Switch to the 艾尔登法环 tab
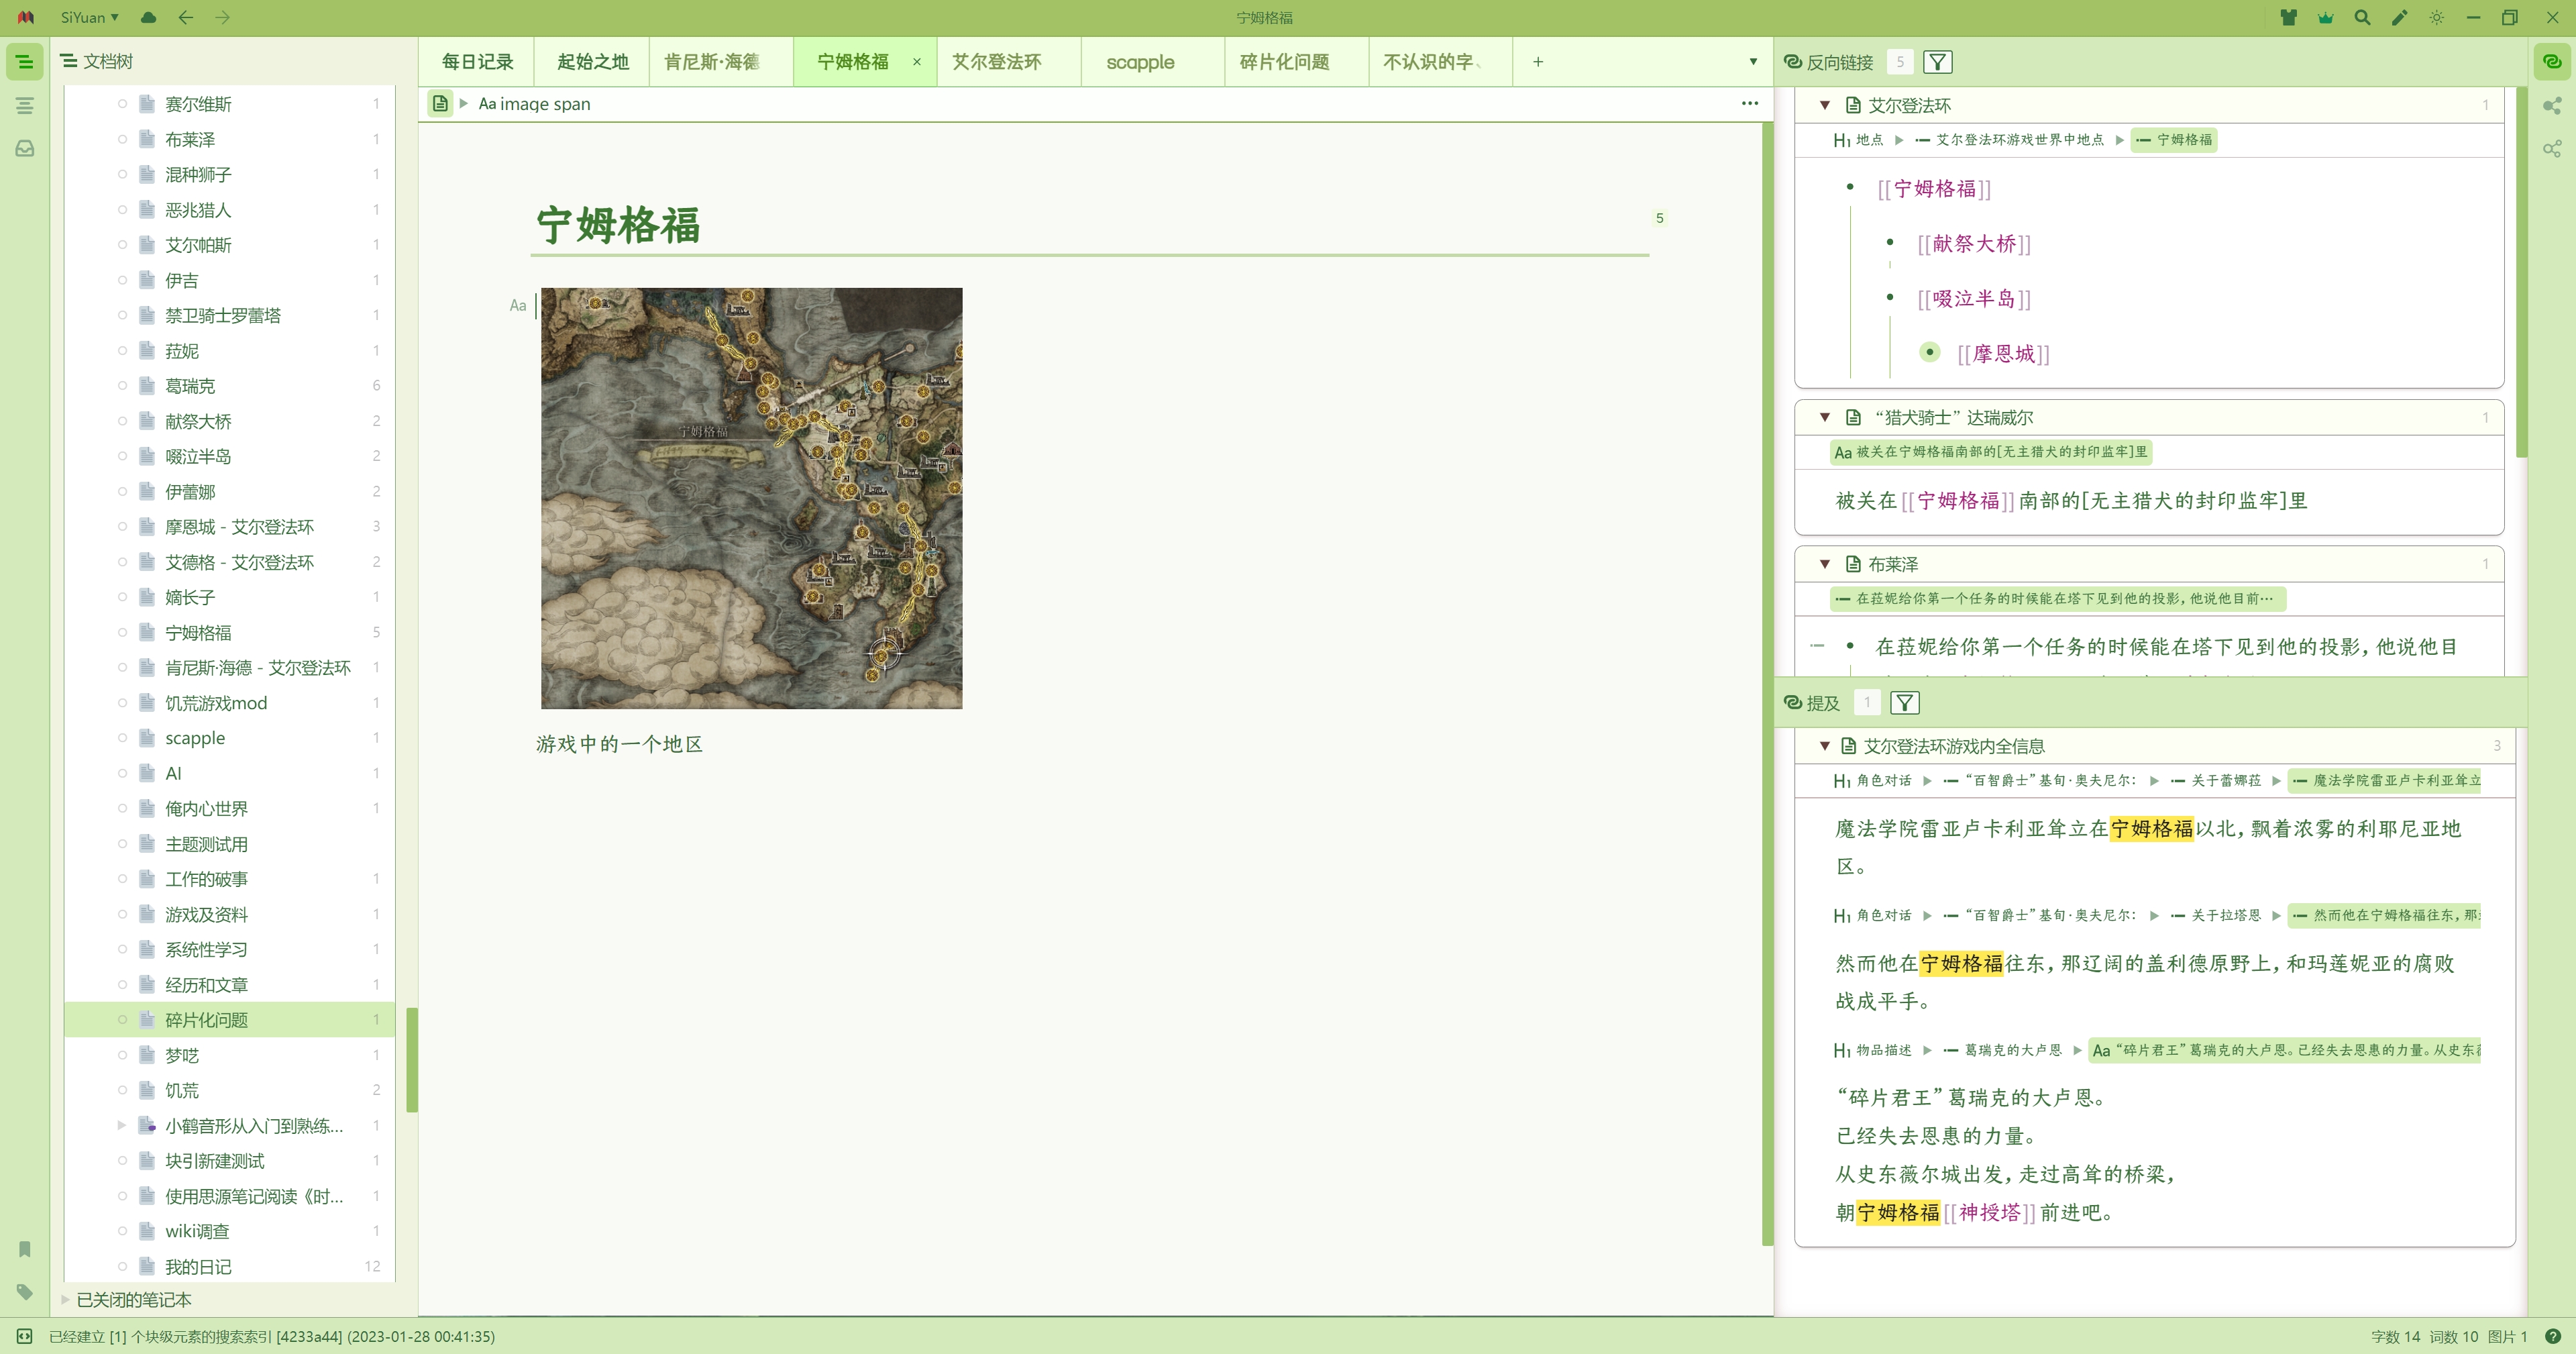This screenshot has width=2576, height=1354. tap(996, 62)
